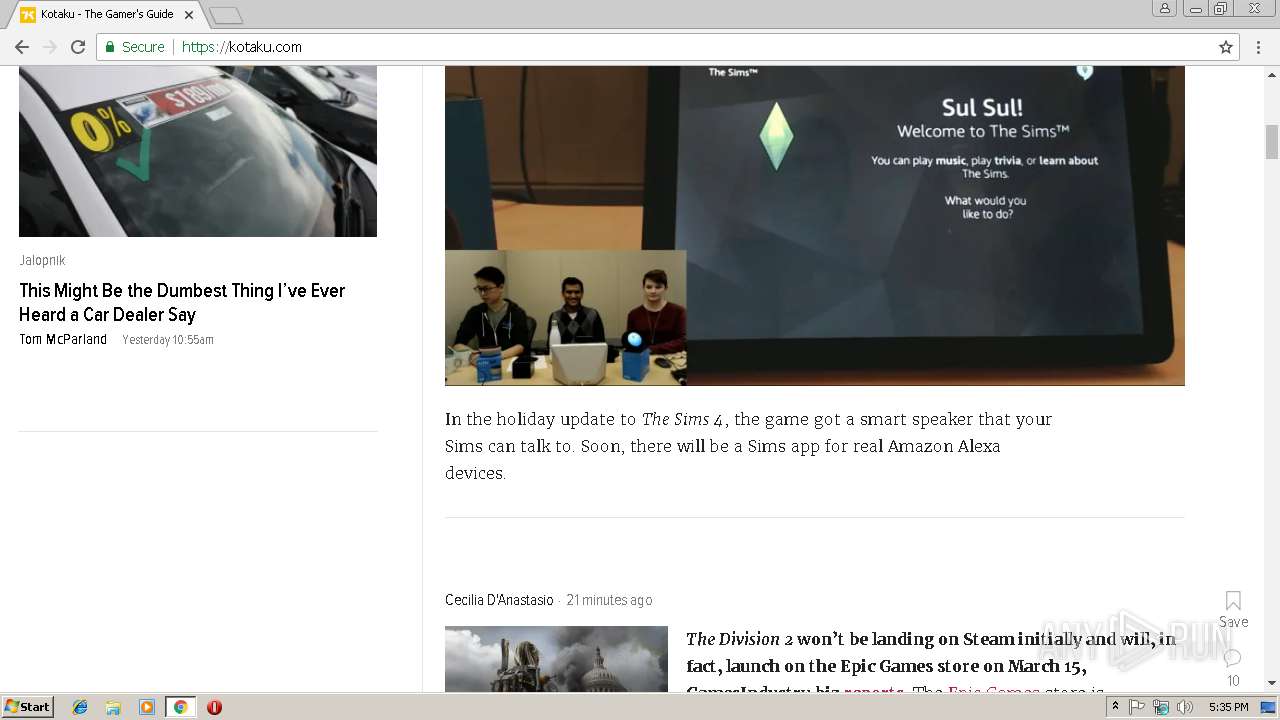Open the Opera taskbar icon
Viewport: 1280px width, 720px height.
click(214, 707)
